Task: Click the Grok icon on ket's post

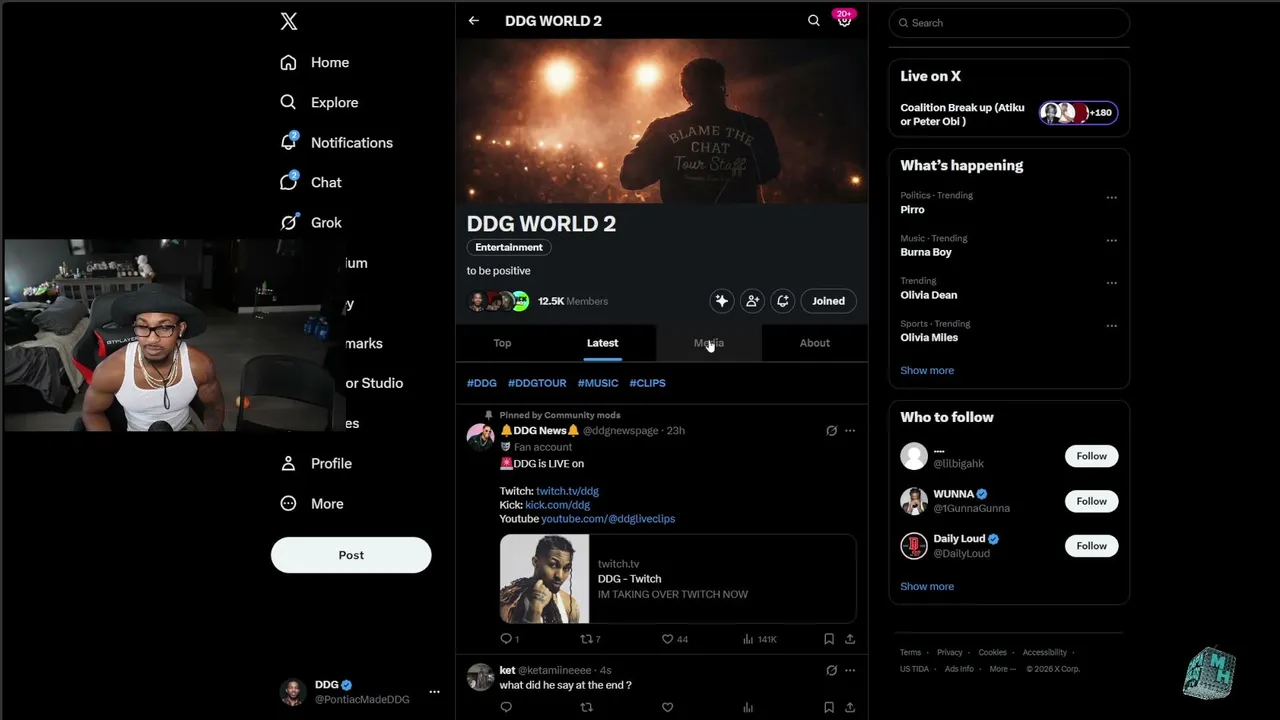Action: (831, 670)
